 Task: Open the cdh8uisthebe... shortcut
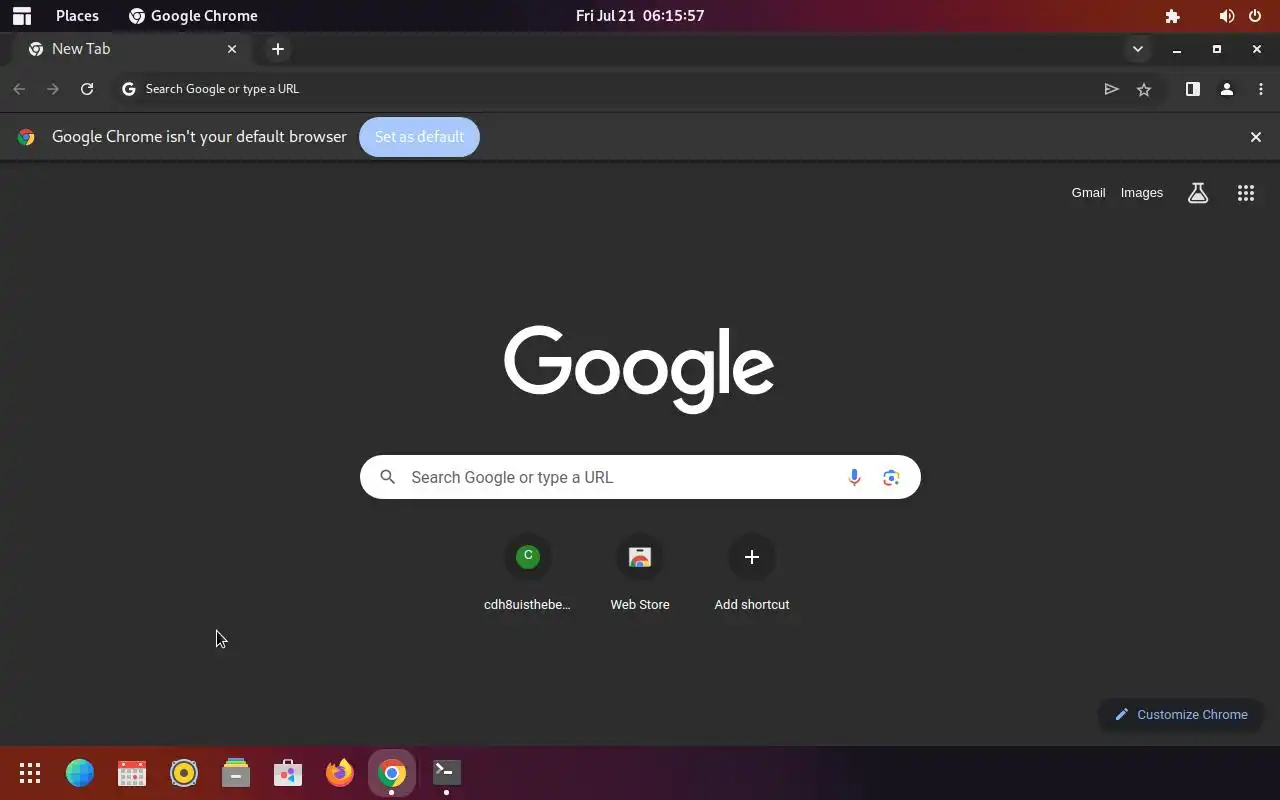(528, 574)
